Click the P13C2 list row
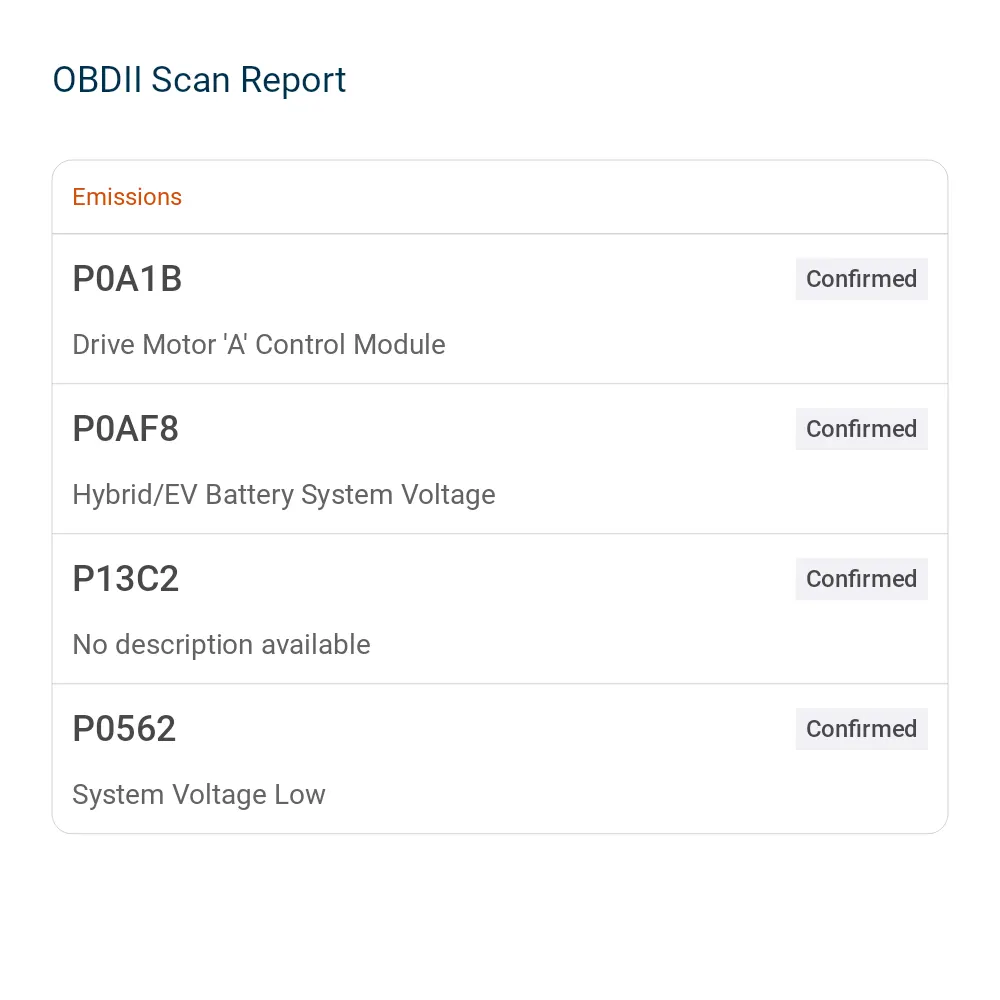 [500, 608]
